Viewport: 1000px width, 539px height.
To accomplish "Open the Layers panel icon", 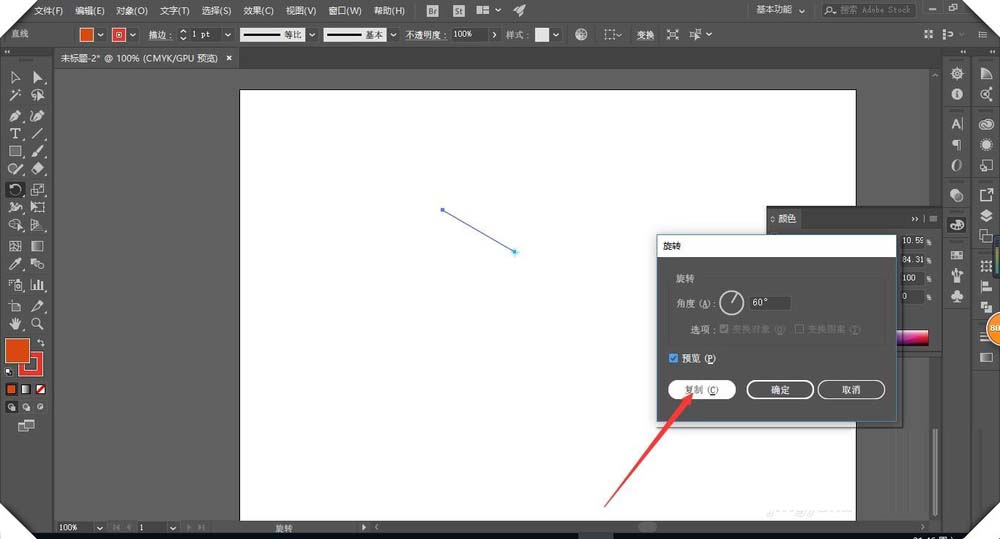I will click(986, 215).
